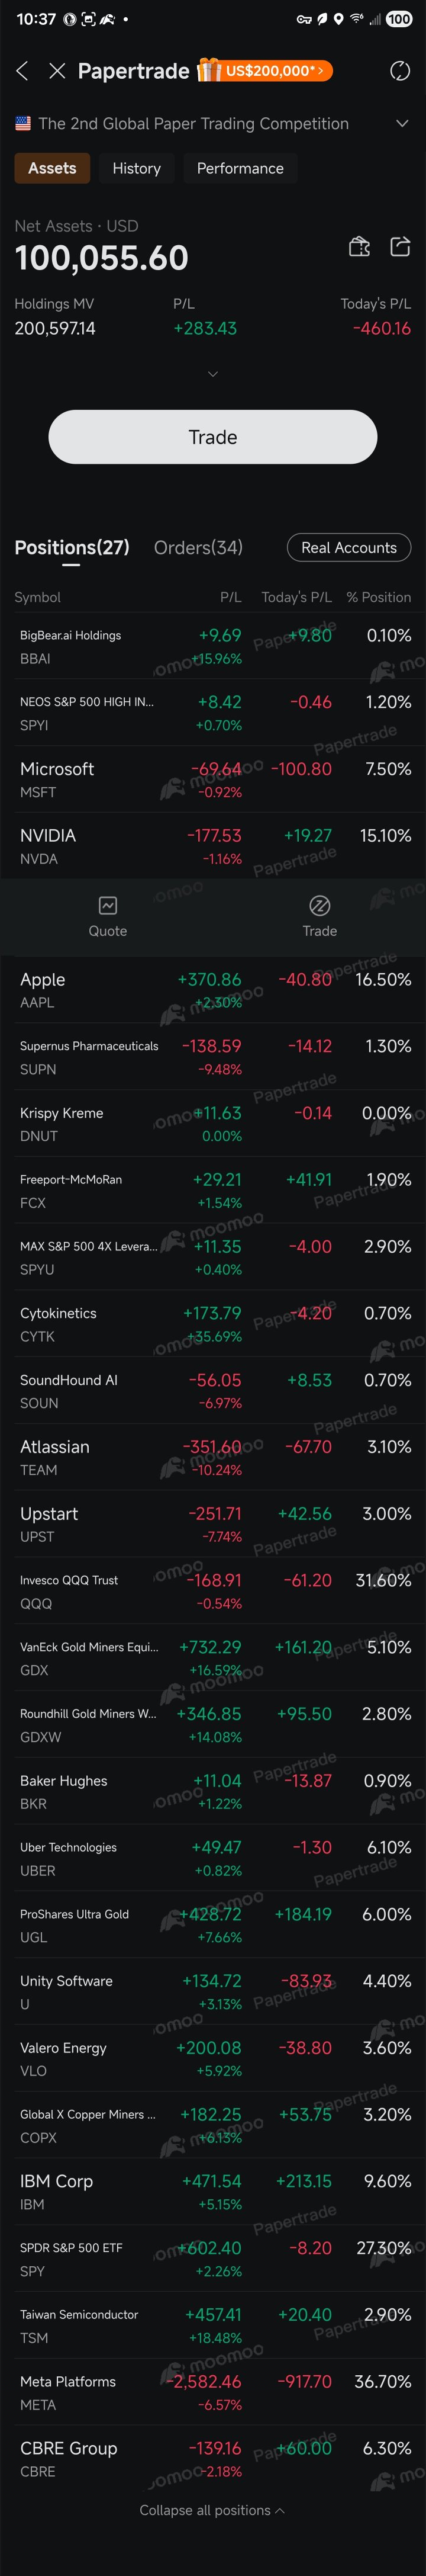Open the Performance tab
This screenshot has height=2576, width=426.
point(240,168)
